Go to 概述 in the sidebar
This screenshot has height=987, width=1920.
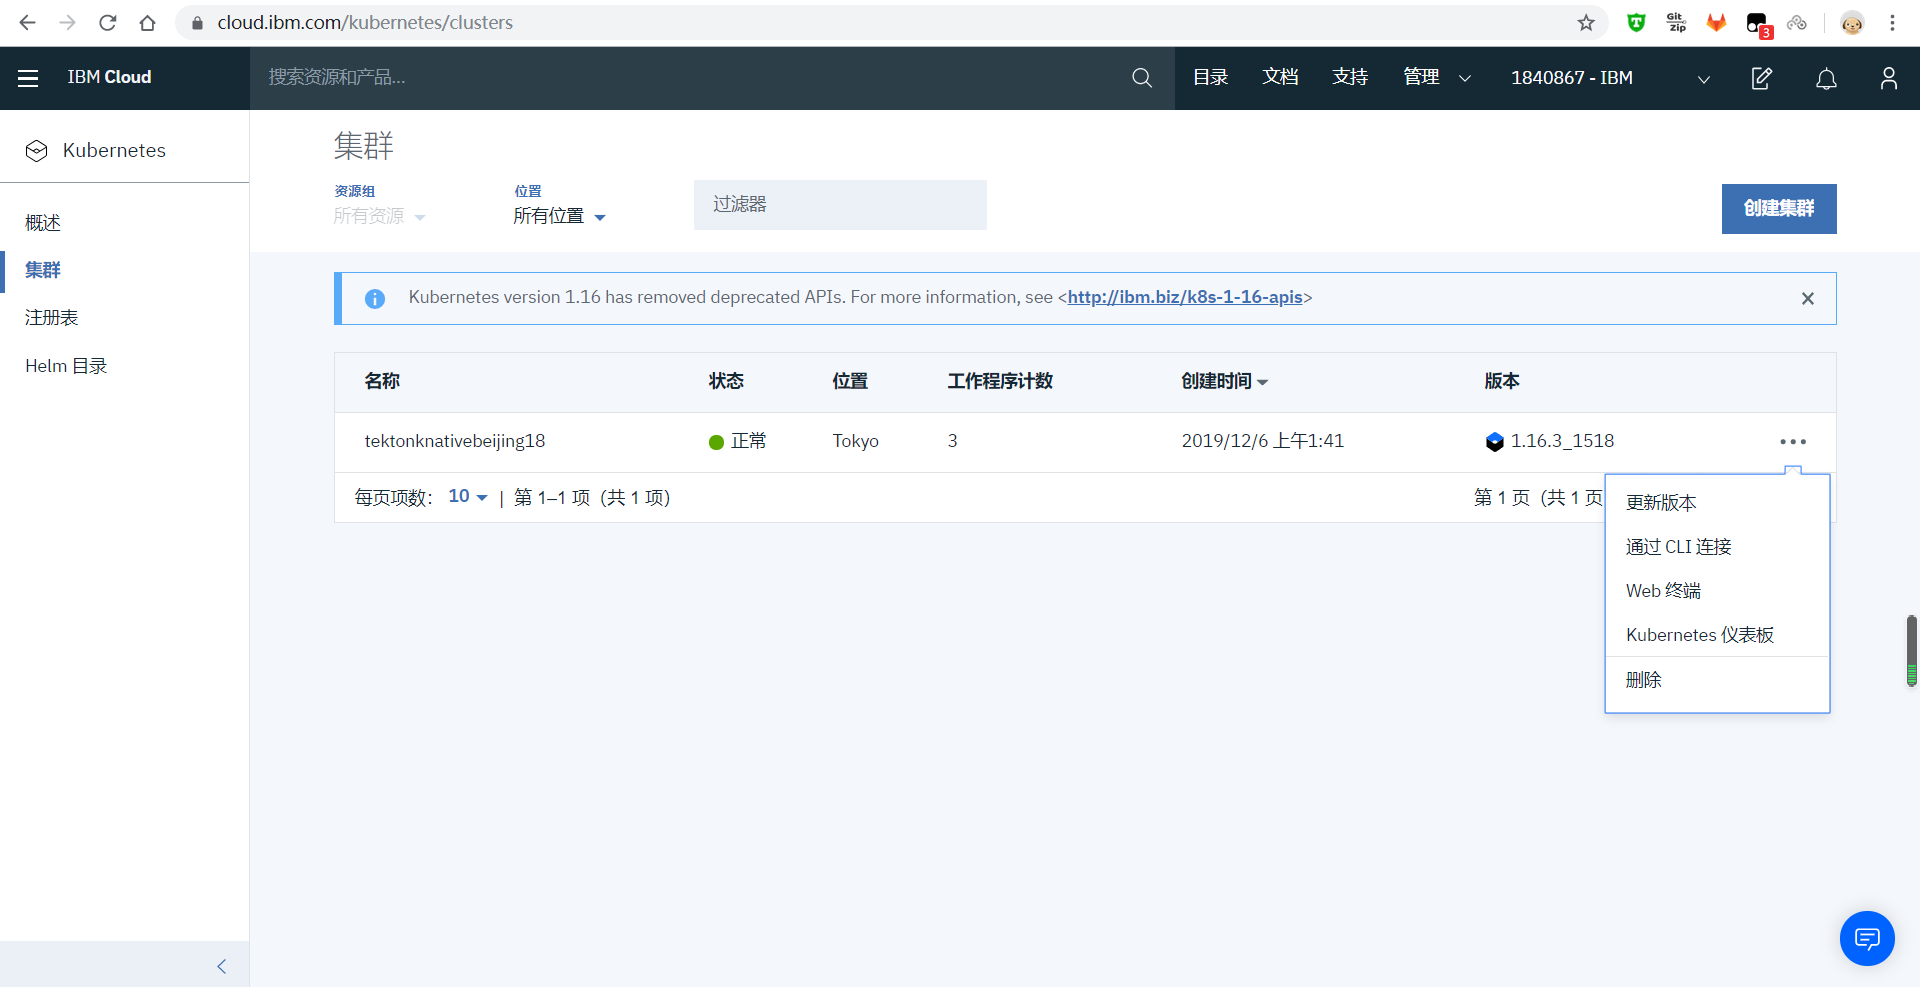tap(43, 223)
